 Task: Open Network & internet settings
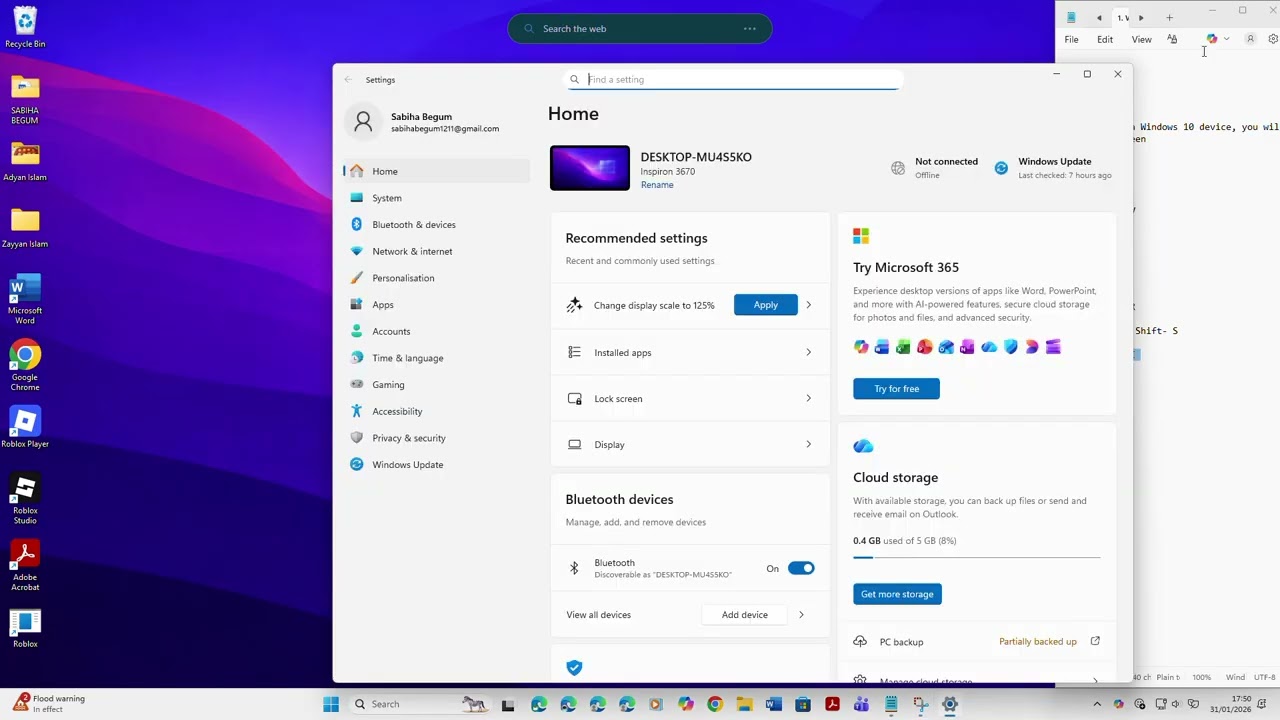(436, 251)
